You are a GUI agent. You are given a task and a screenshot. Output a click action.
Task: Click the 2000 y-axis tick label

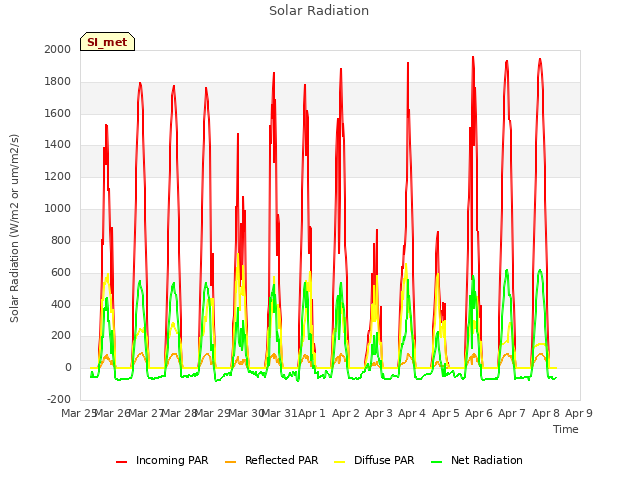pyautogui.click(x=58, y=49)
